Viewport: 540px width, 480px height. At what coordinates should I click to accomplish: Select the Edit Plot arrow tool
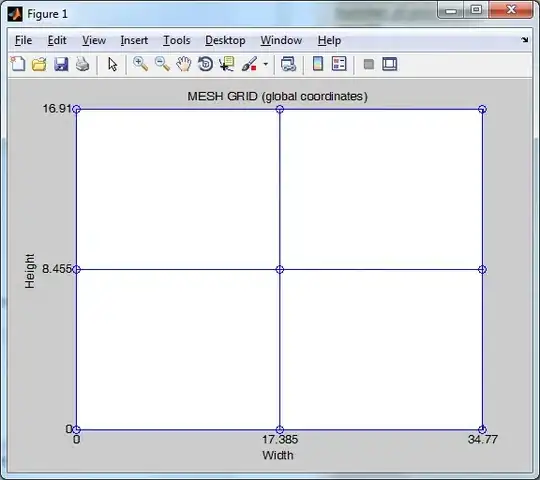pyautogui.click(x=112, y=64)
